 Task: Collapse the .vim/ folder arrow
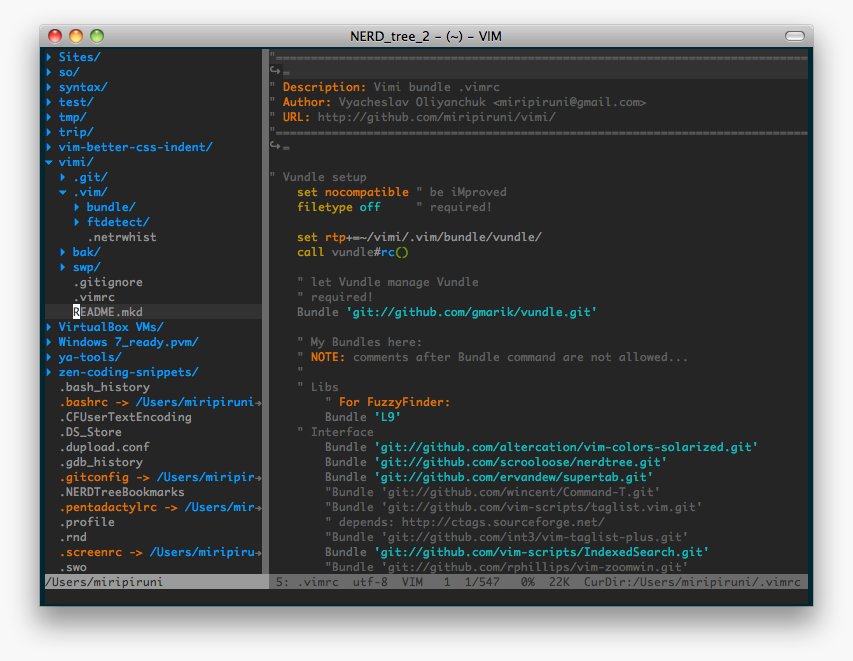coord(63,192)
